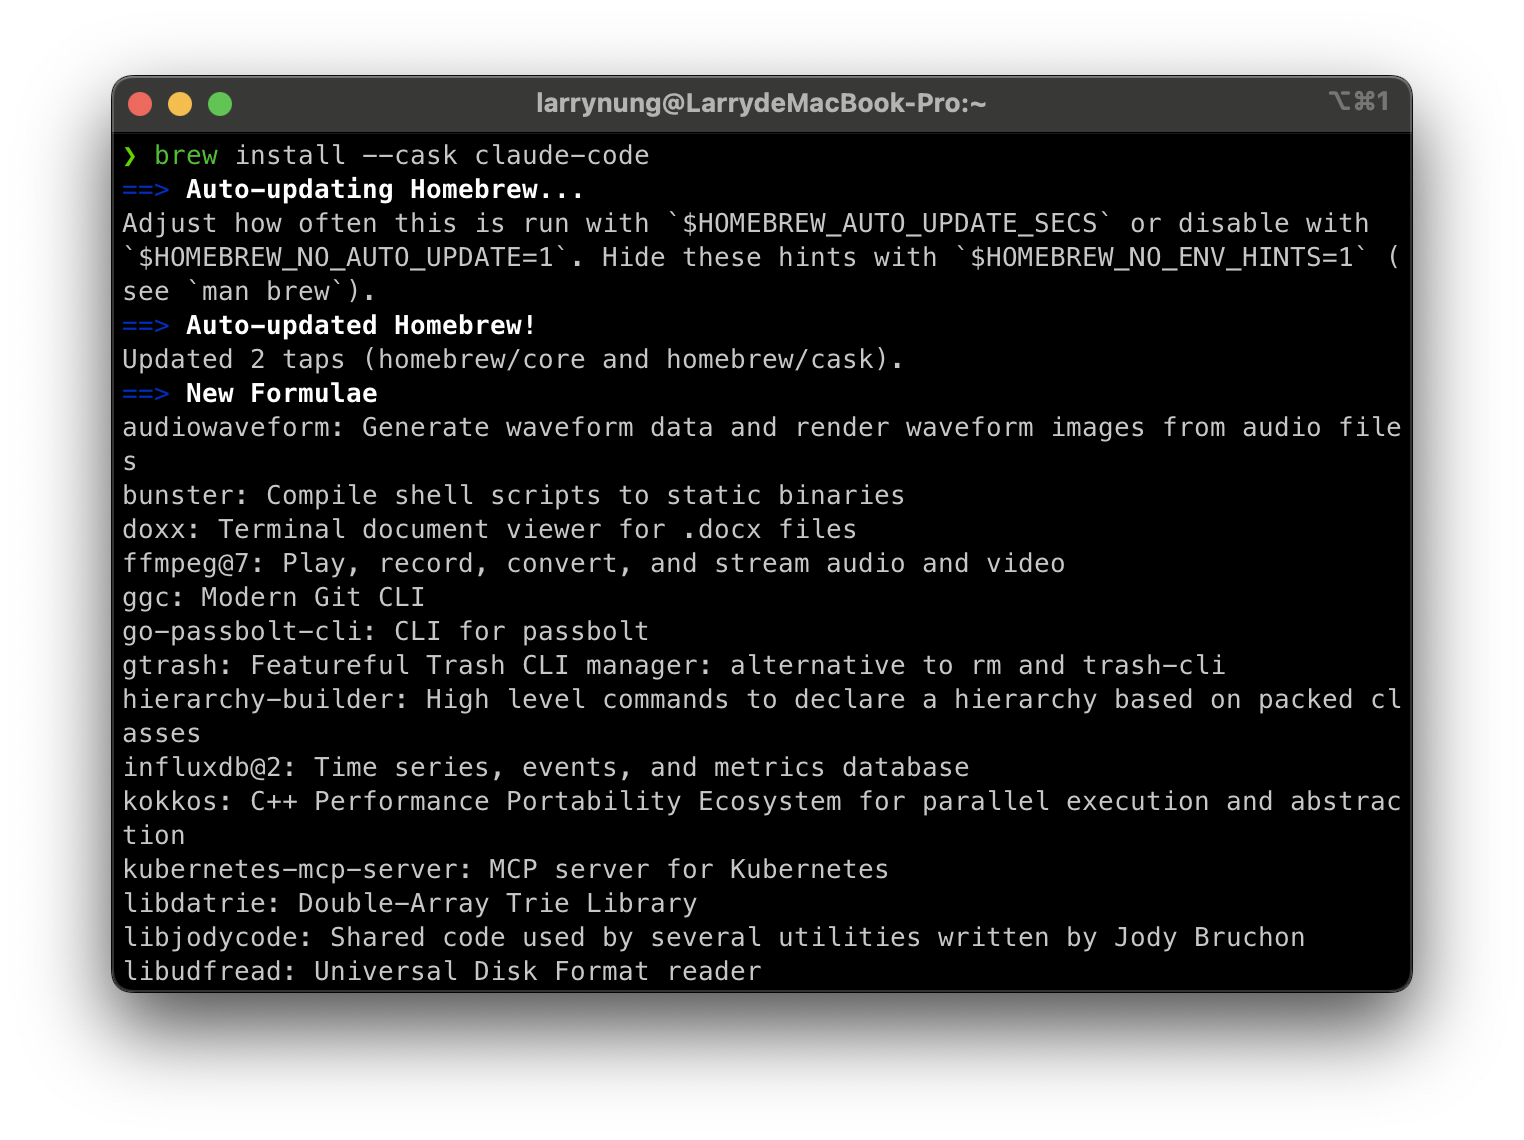Click the 'go-passbolt-cli' formula line
The width and height of the screenshot is (1524, 1140).
(386, 632)
